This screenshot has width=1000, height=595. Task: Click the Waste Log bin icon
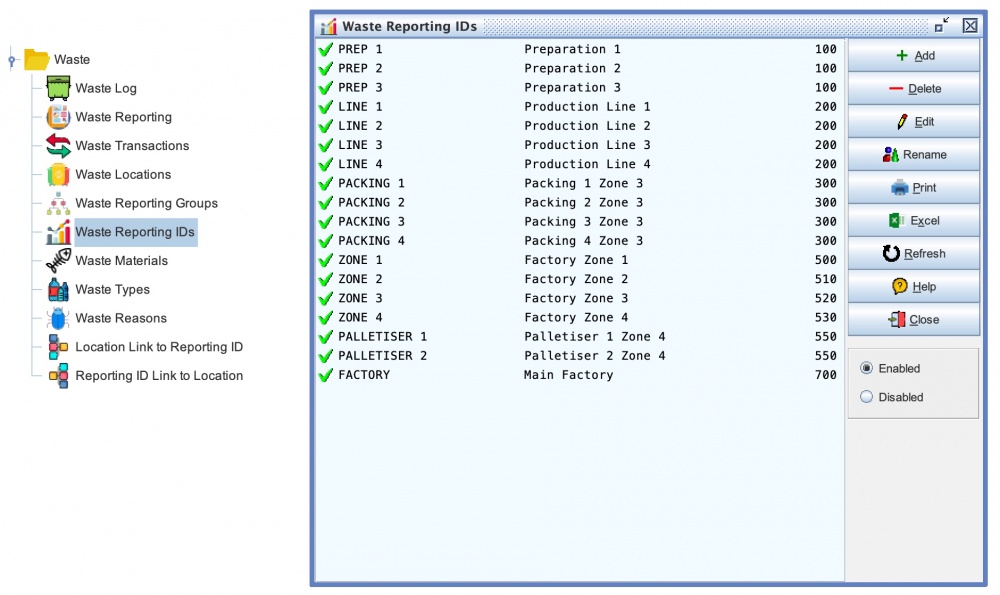click(x=58, y=88)
